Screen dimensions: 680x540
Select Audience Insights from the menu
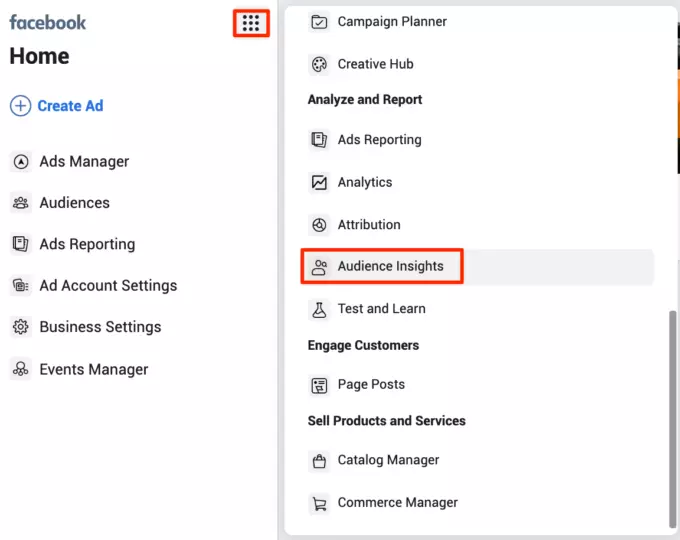point(390,267)
